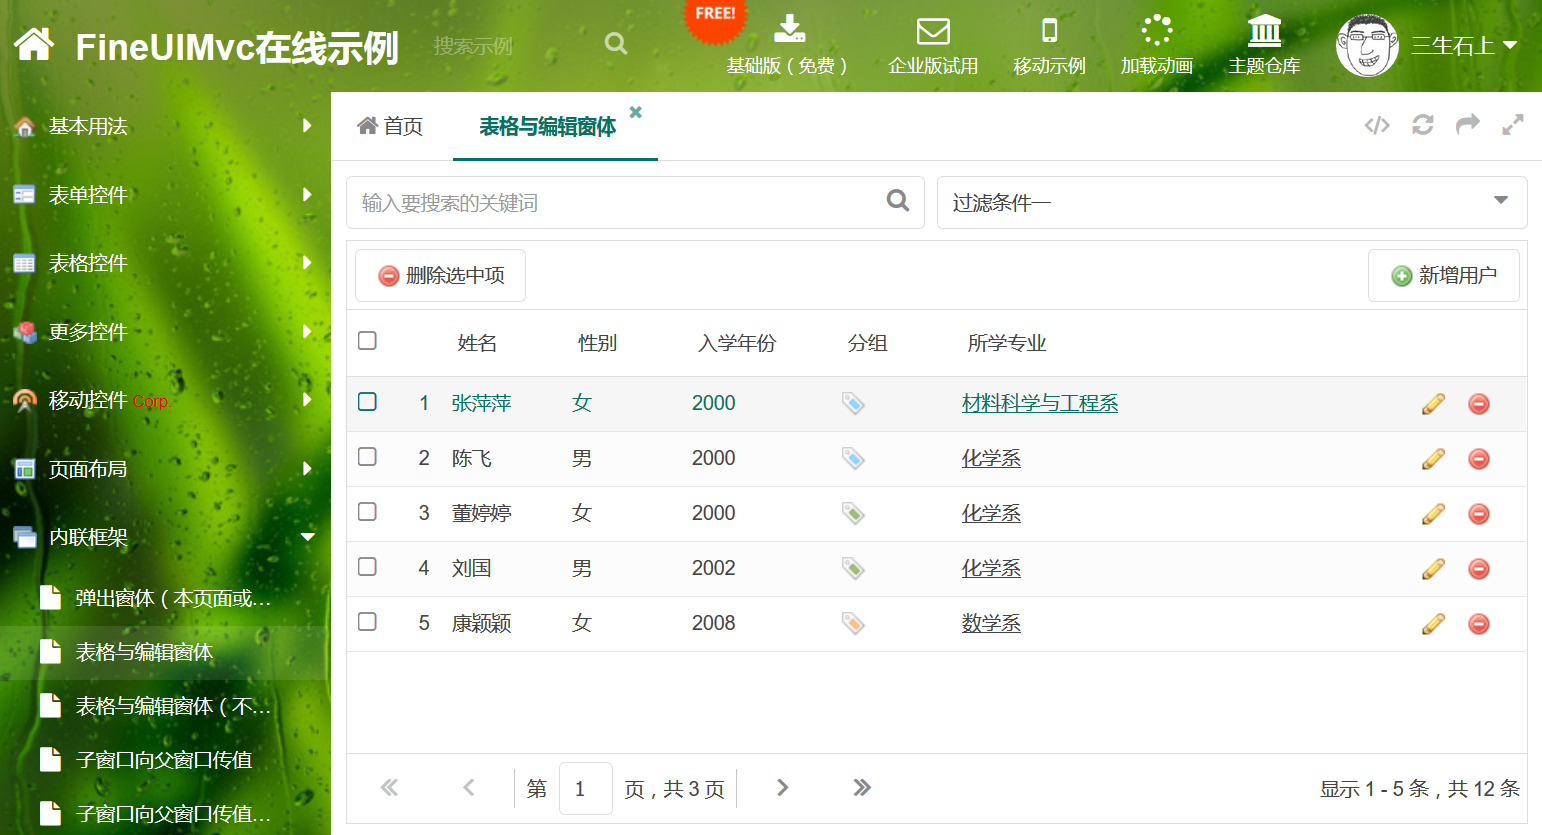Switch to the 首页 tab

[391, 126]
